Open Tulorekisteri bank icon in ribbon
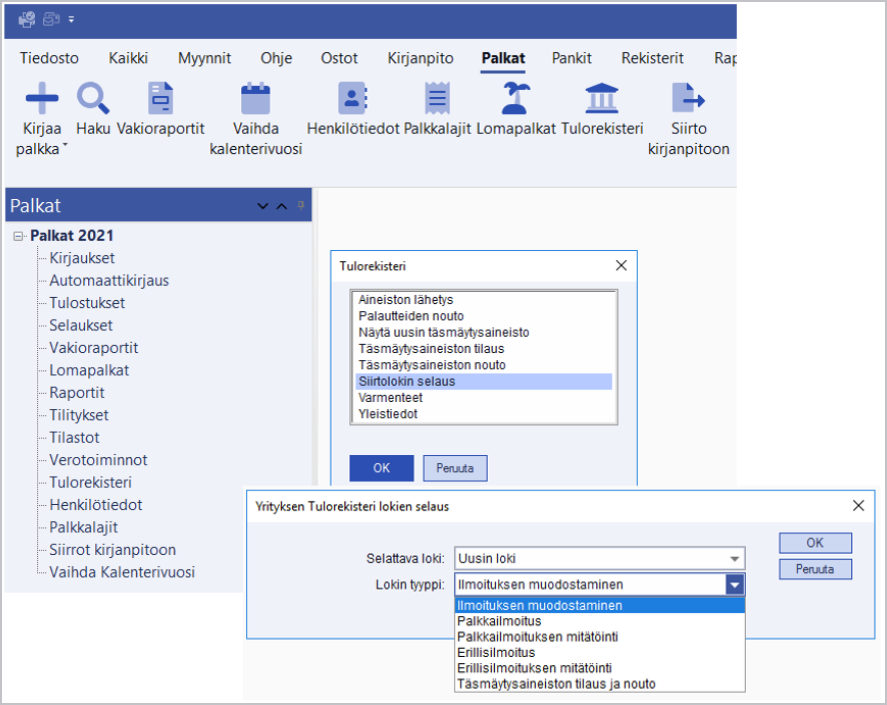This screenshot has width=887, height=705. coord(601,98)
